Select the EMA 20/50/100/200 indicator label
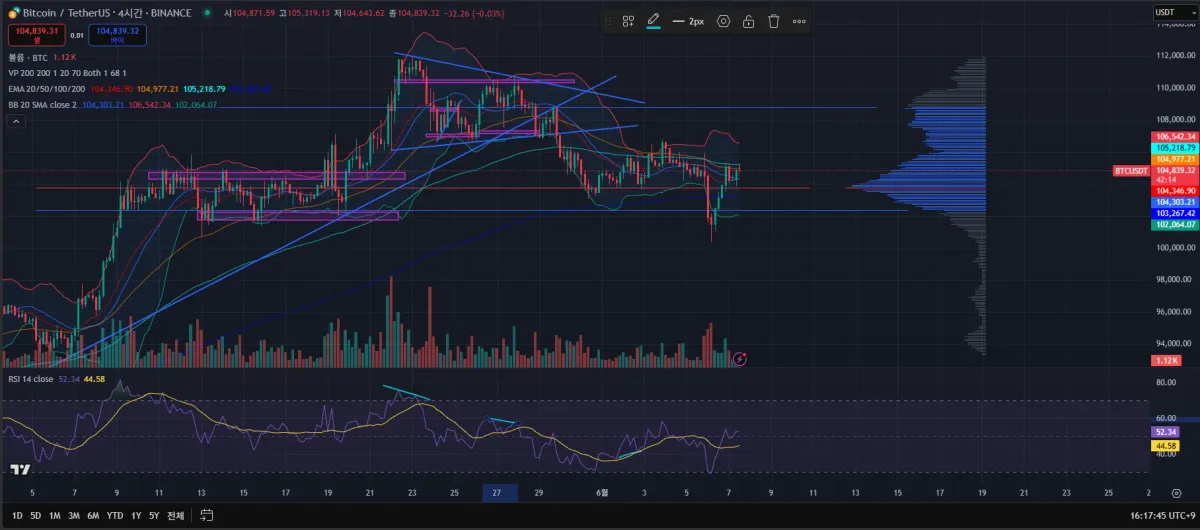 click(x=47, y=89)
